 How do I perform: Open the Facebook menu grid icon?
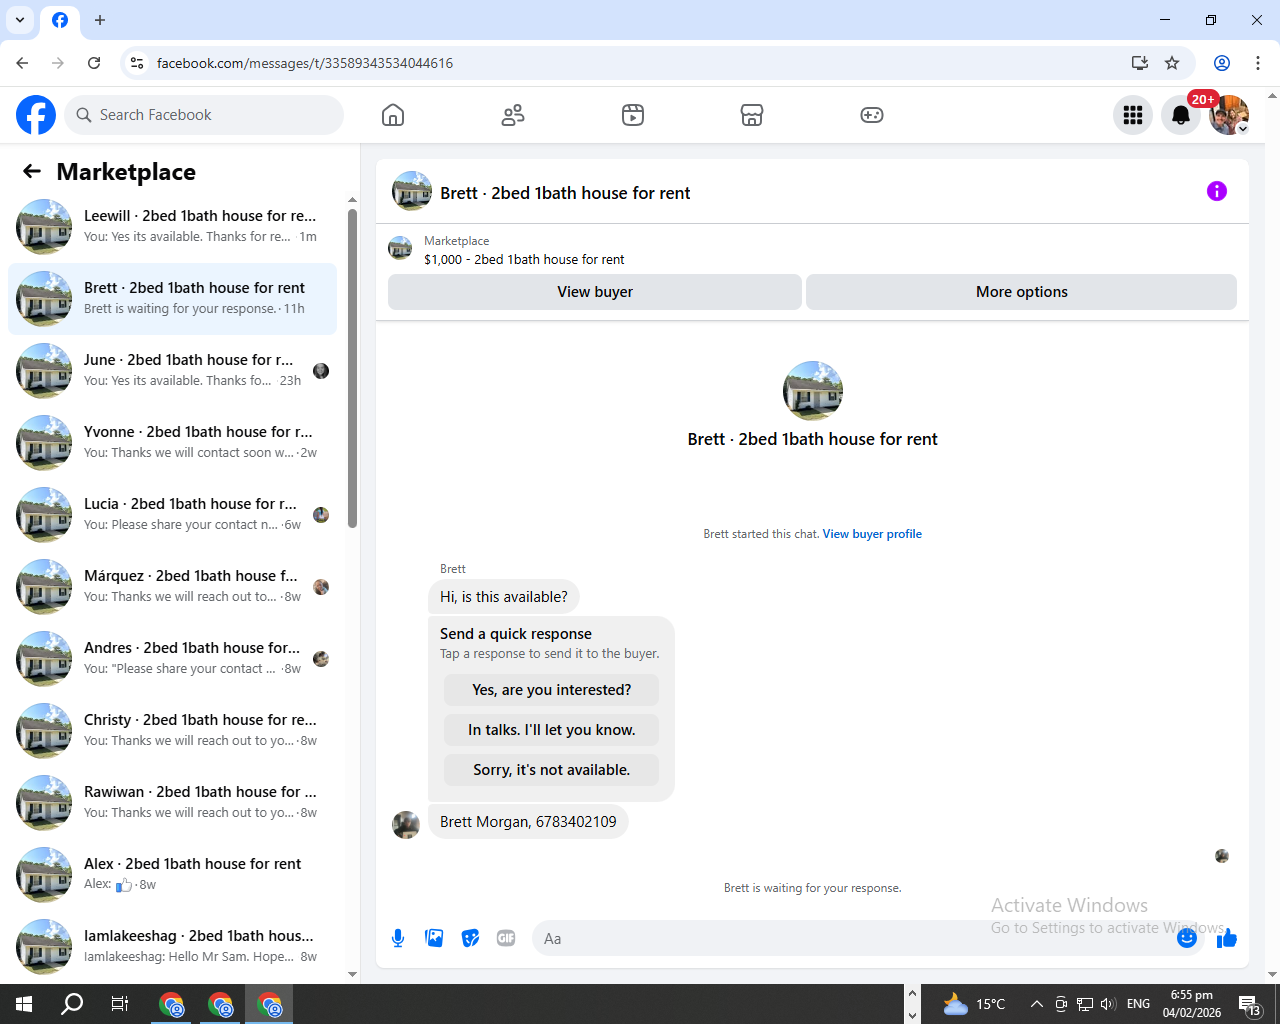(1133, 115)
